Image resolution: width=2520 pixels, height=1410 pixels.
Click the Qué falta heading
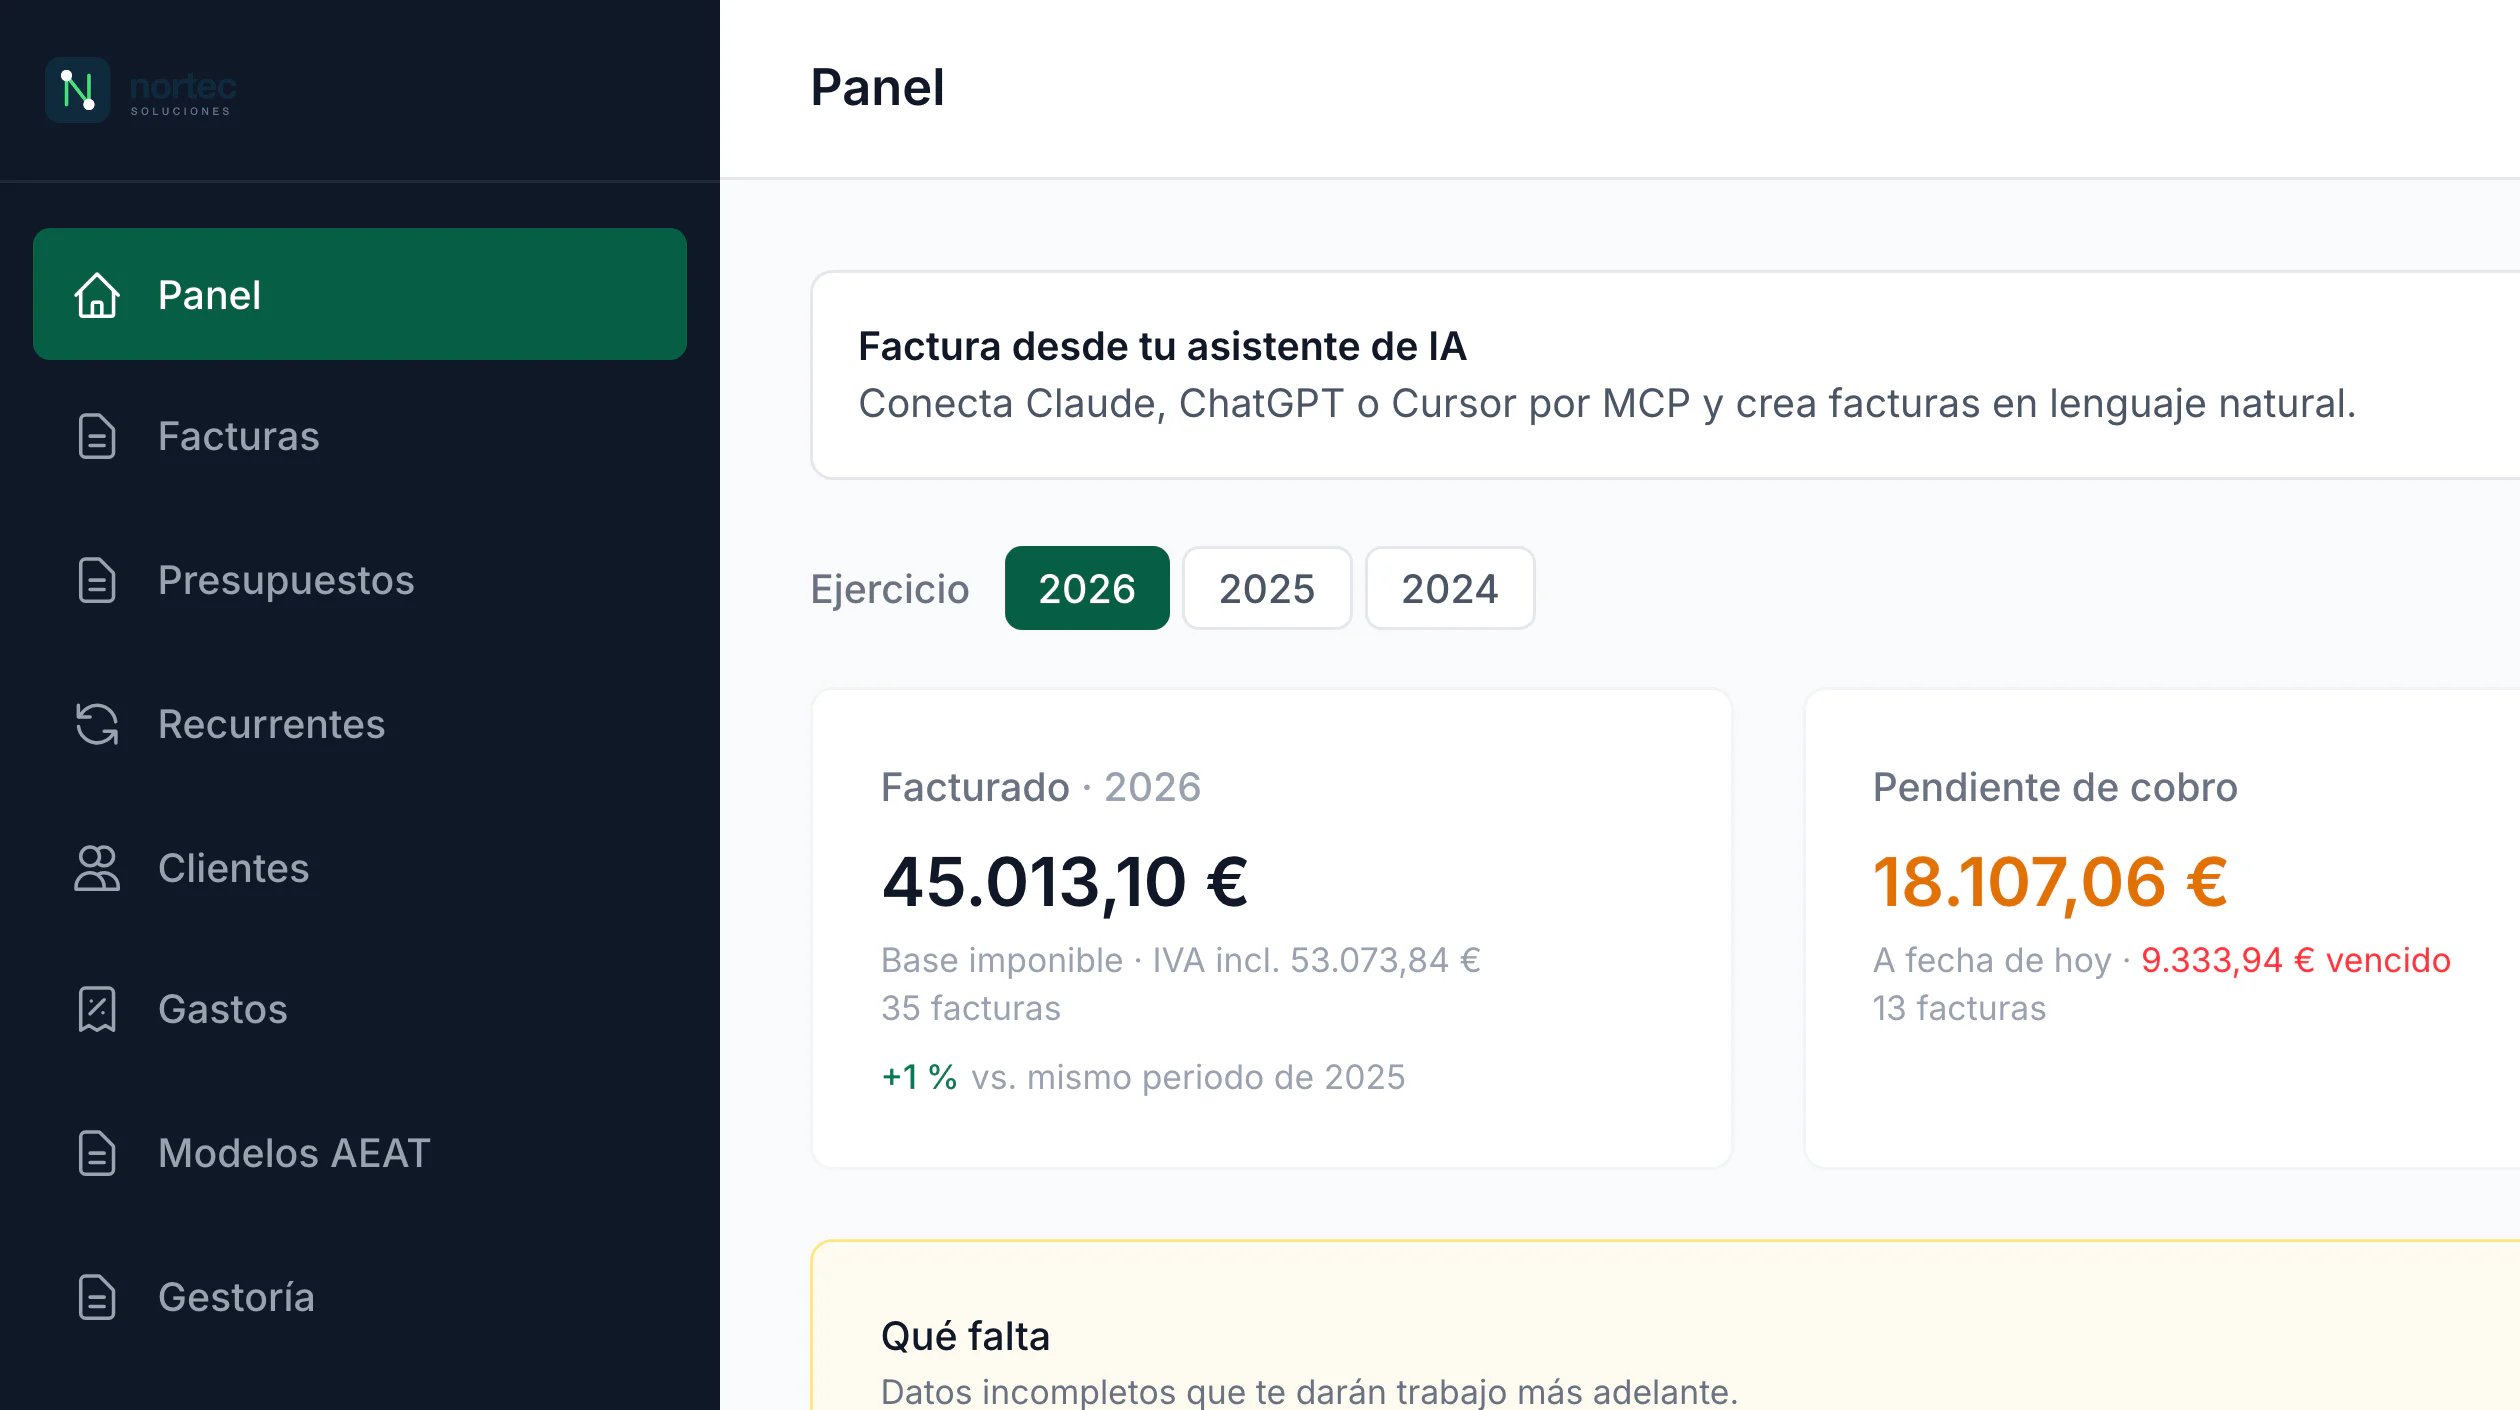tap(965, 1336)
